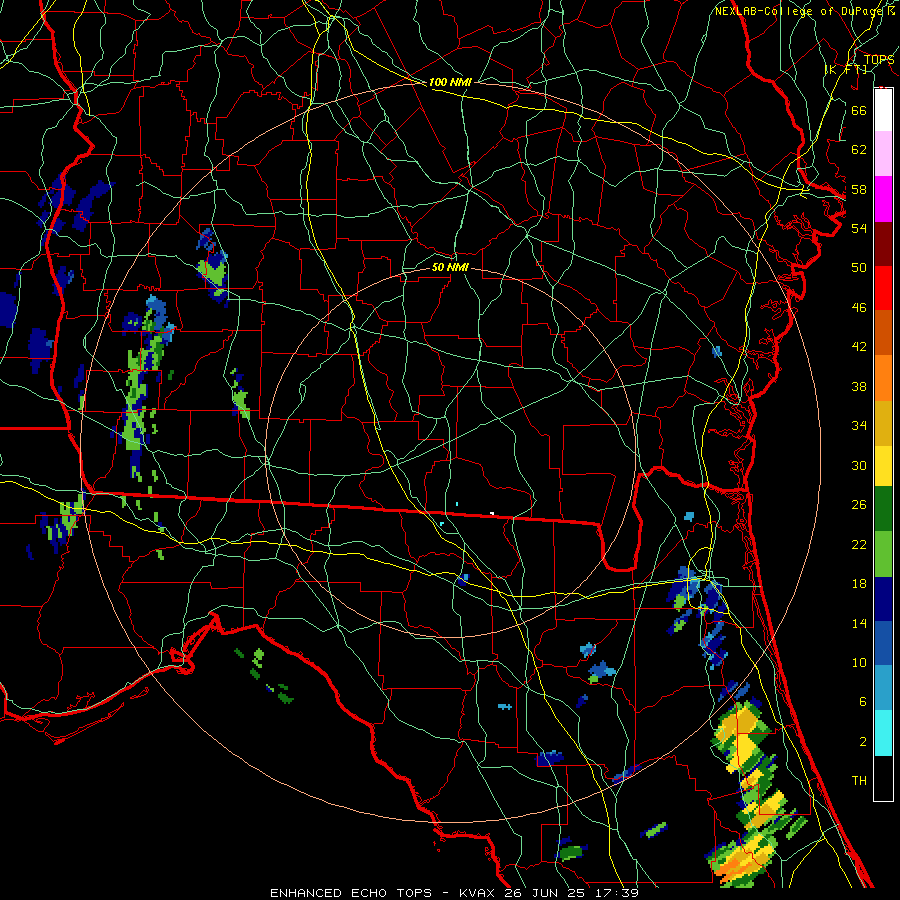The height and width of the screenshot is (900, 900).
Task: Click the legend value "38"
Action: point(859,386)
